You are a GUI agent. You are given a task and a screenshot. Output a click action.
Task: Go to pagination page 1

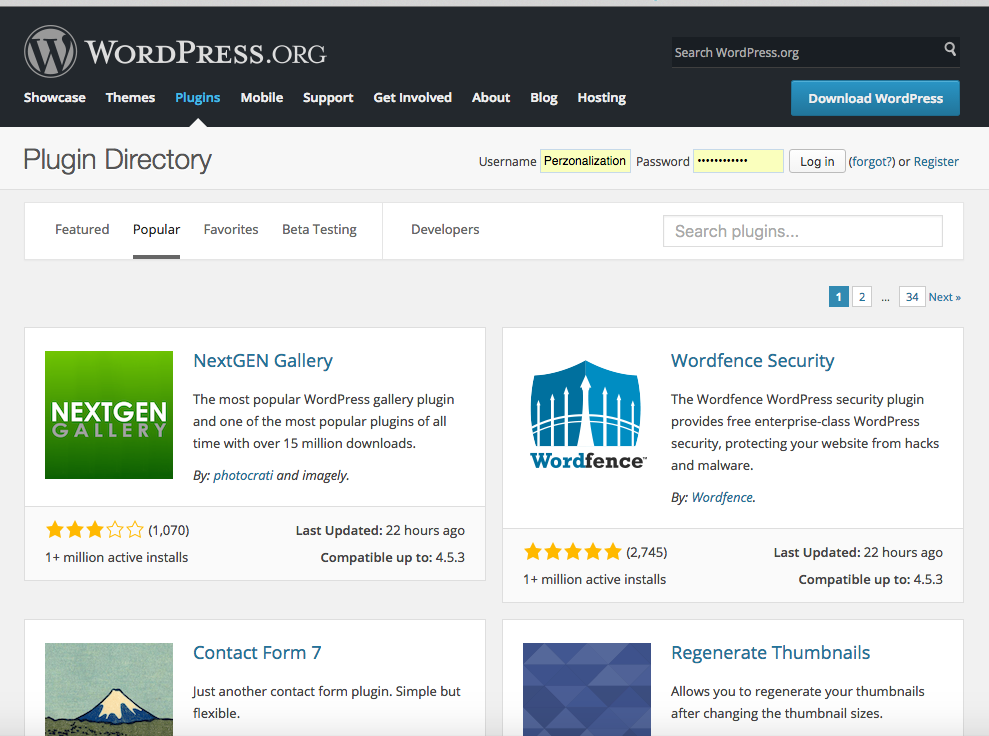tap(838, 297)
